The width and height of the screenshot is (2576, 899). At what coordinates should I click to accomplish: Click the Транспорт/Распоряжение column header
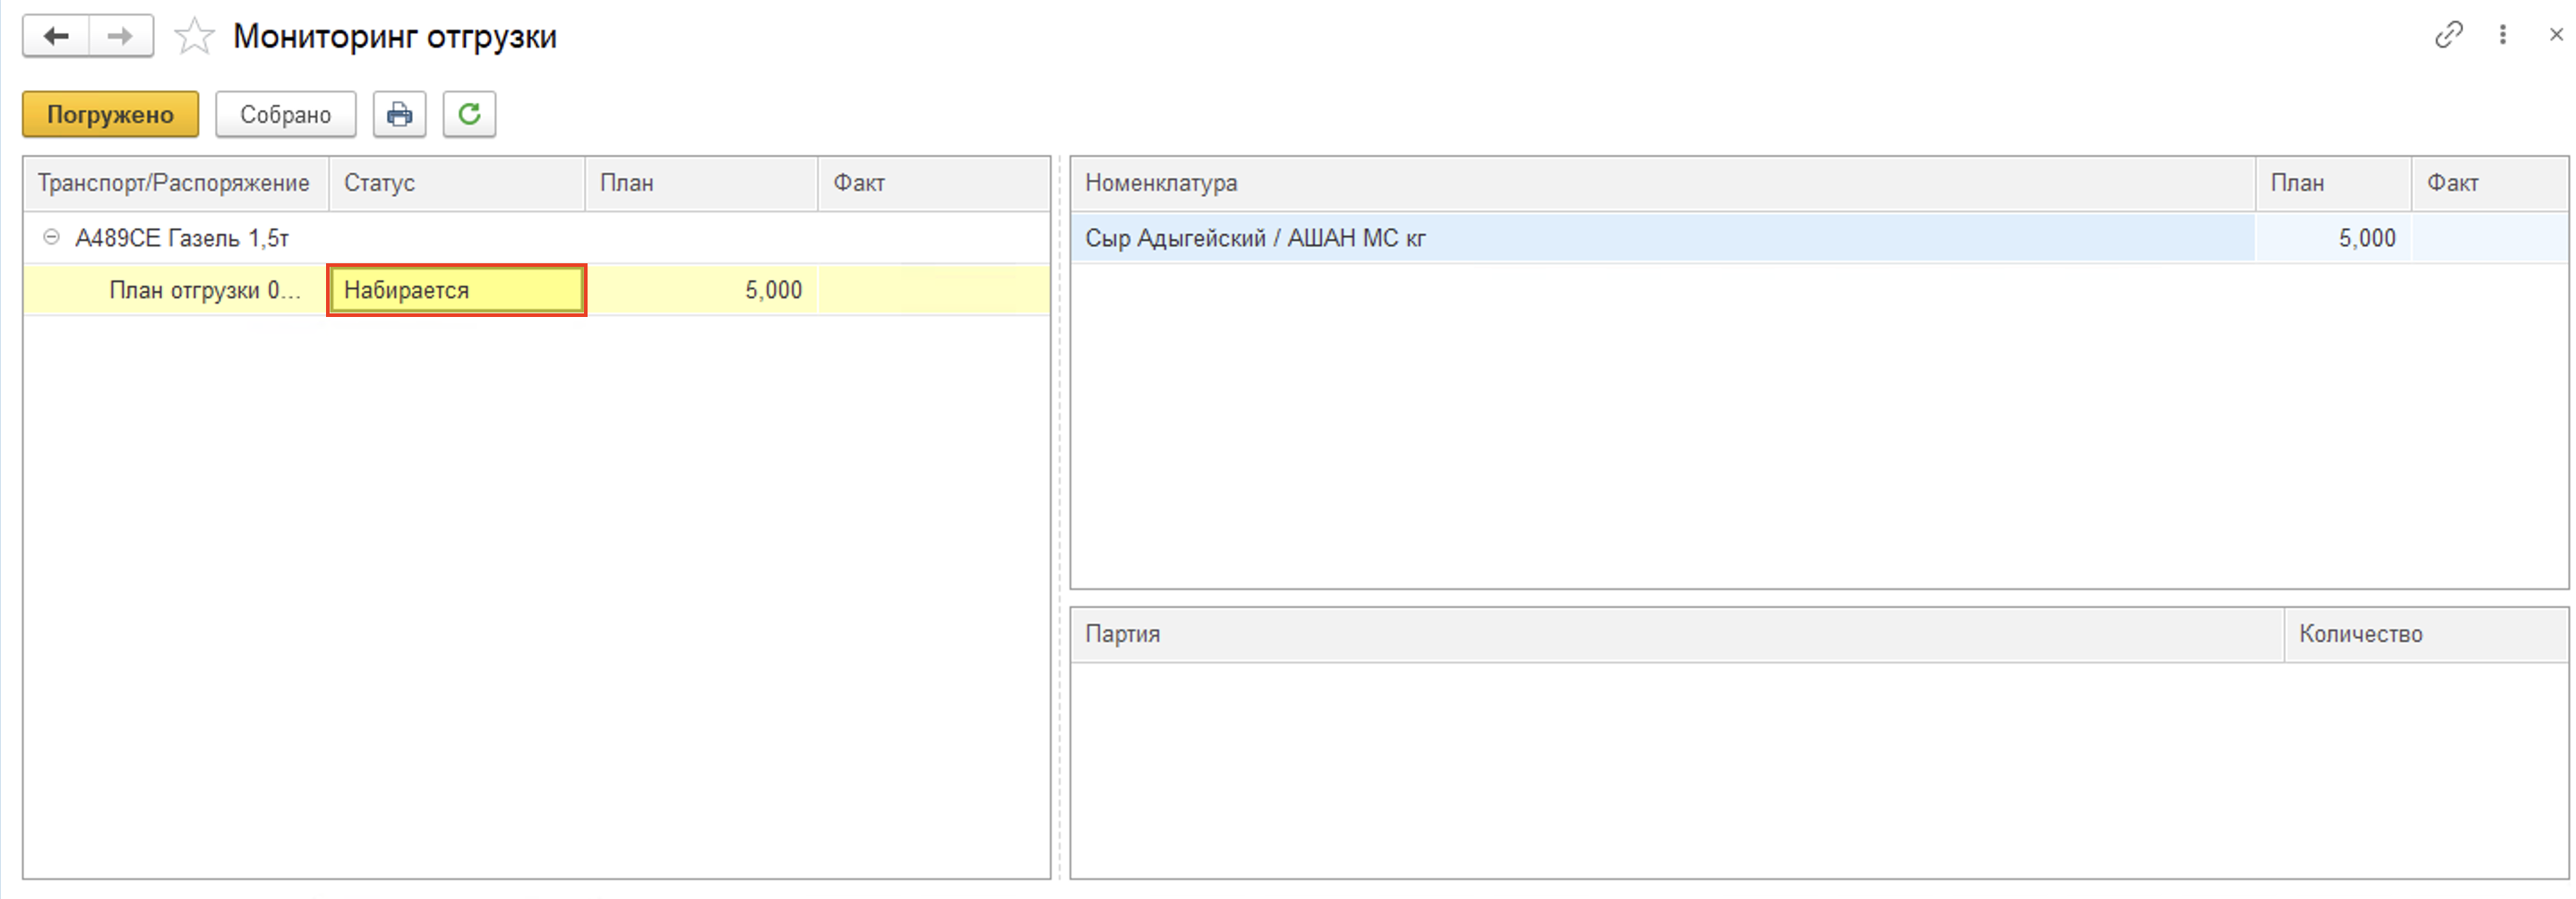click(x=174, y=184)
